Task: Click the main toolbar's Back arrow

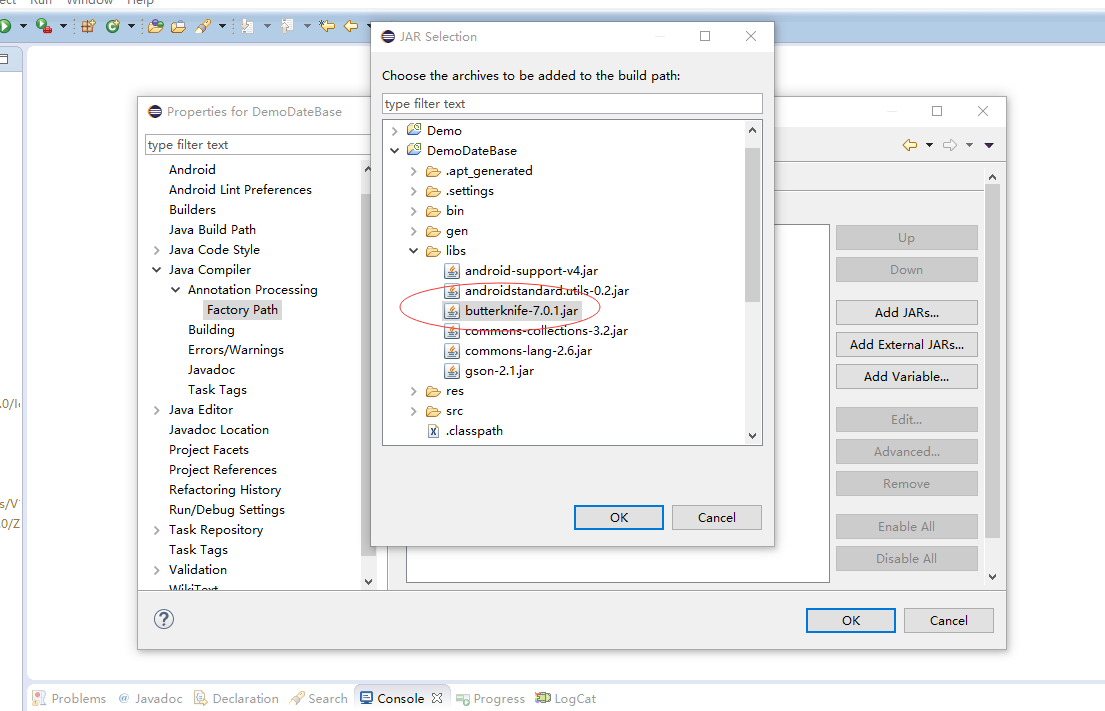Action: point(350,26)
